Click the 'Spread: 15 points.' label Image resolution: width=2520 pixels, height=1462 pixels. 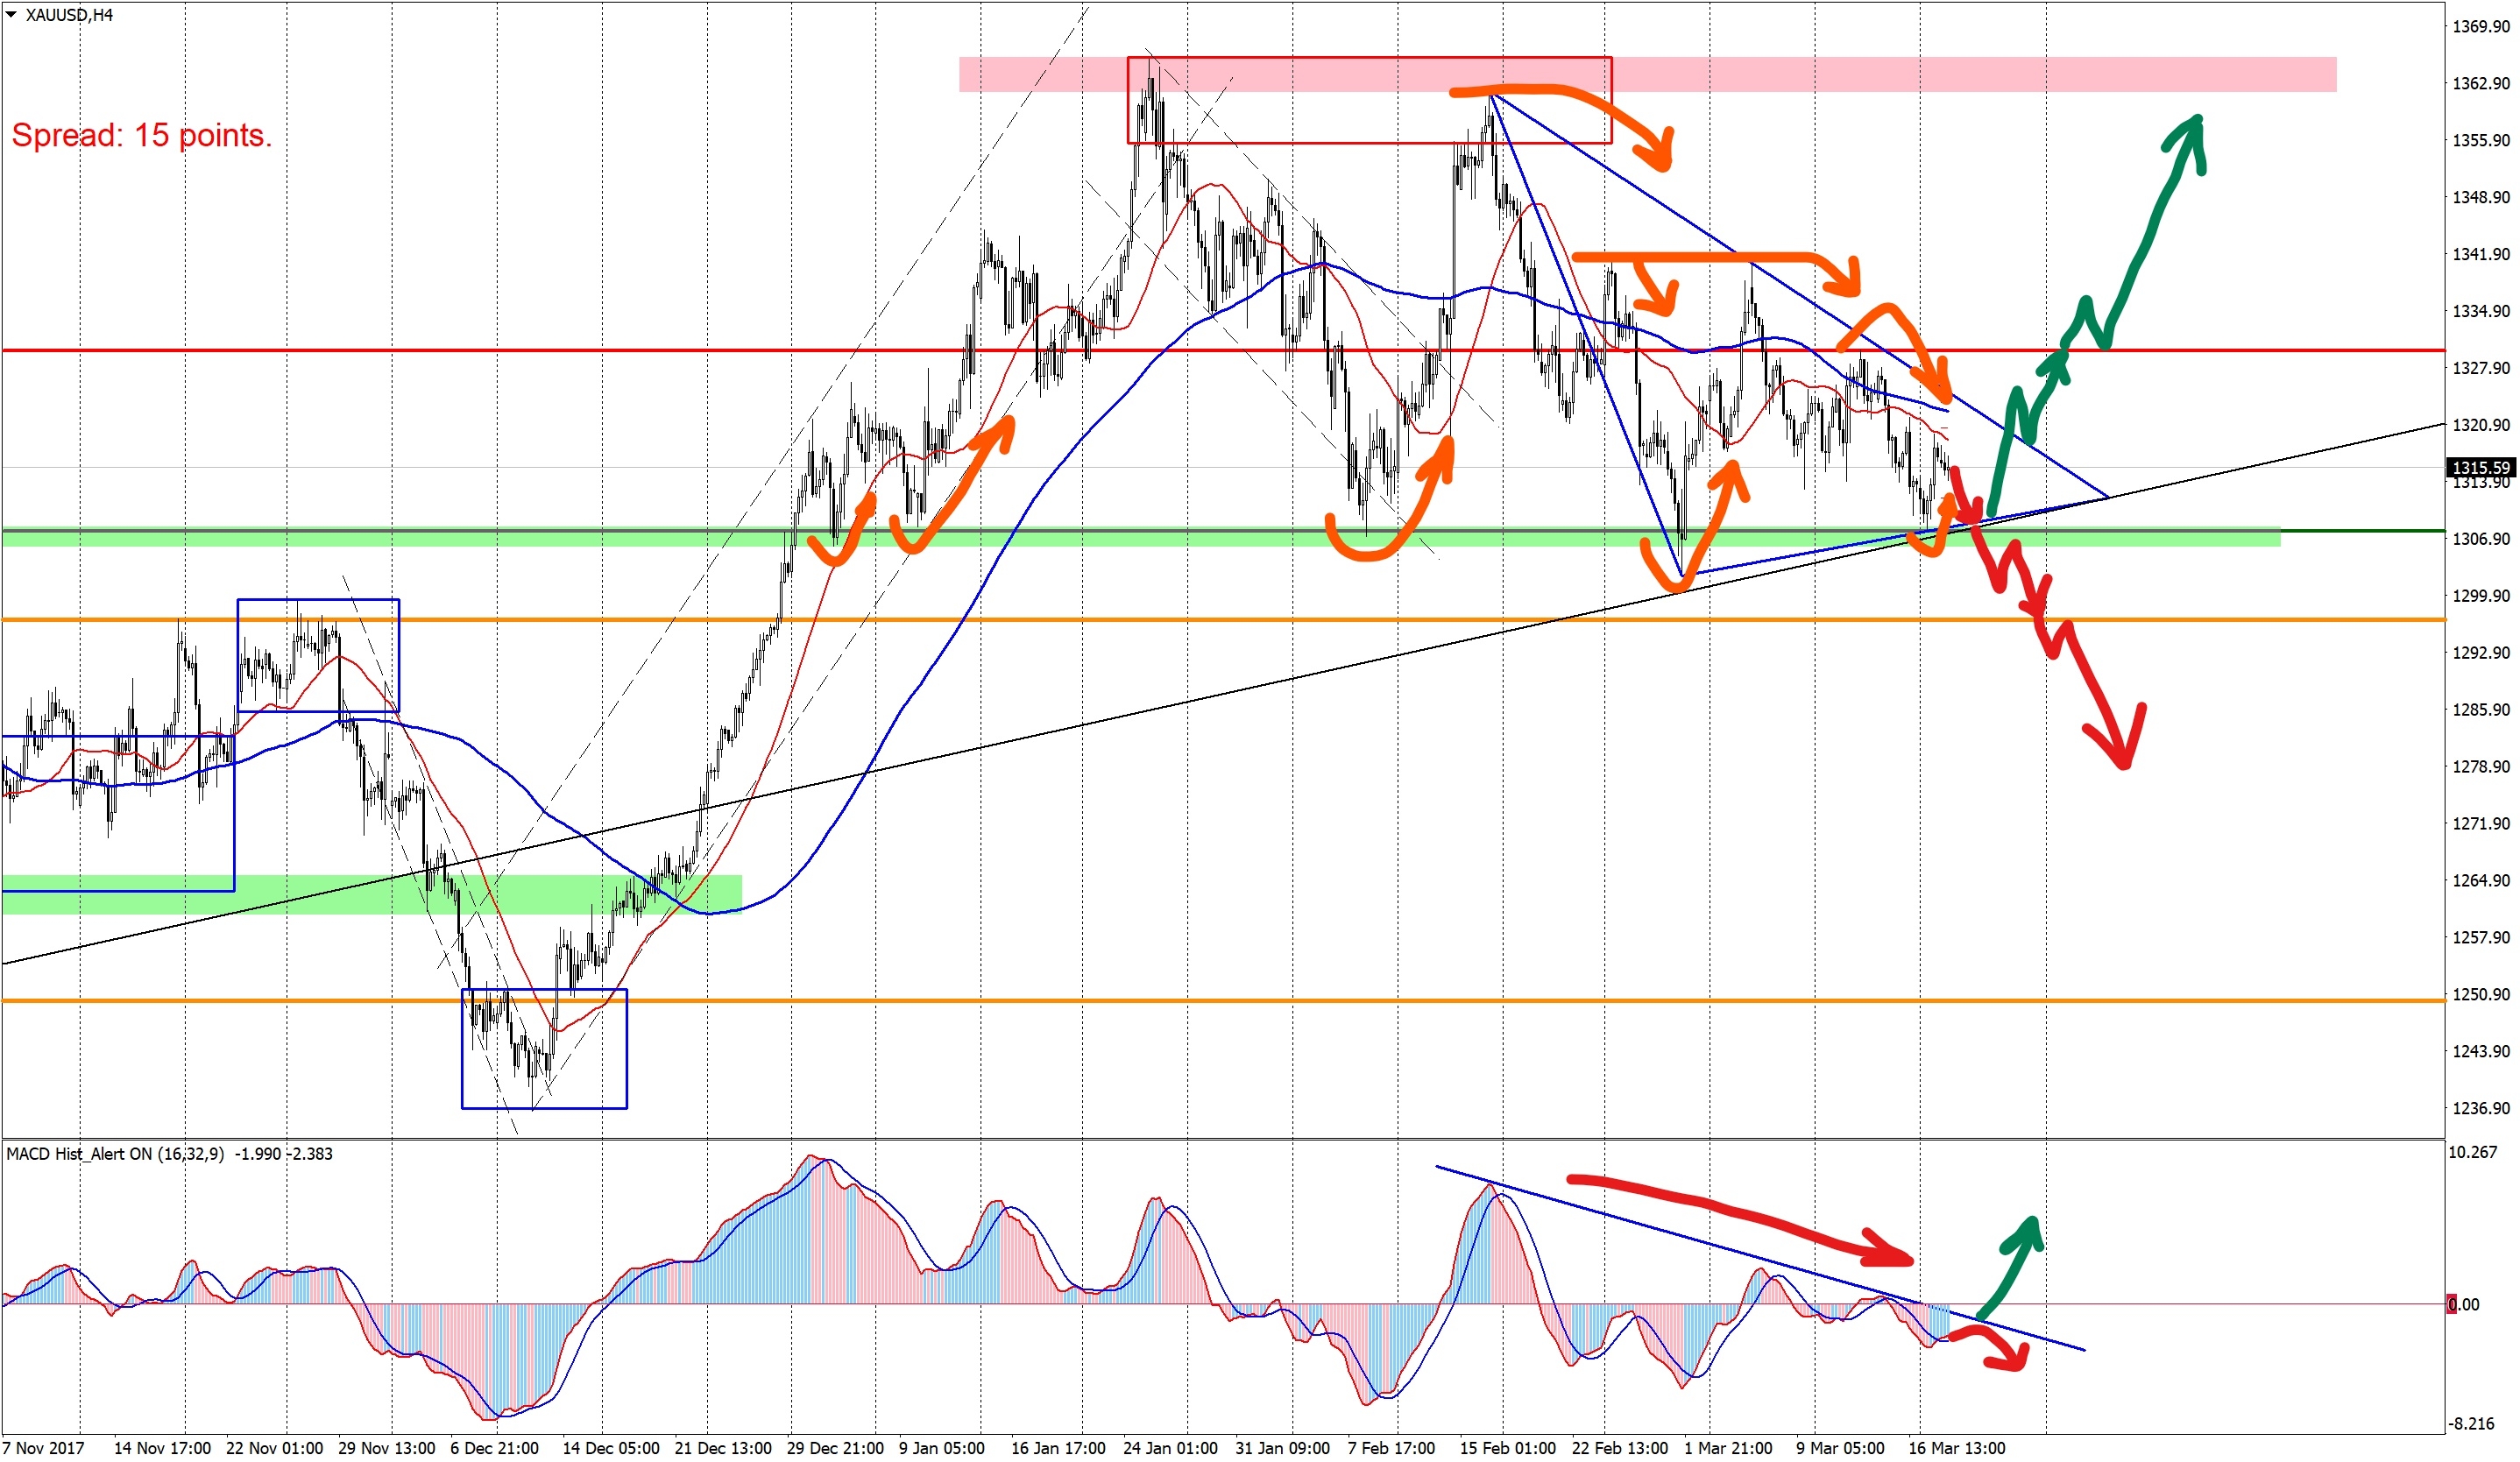pyautogui.click(x=141, y=135)
